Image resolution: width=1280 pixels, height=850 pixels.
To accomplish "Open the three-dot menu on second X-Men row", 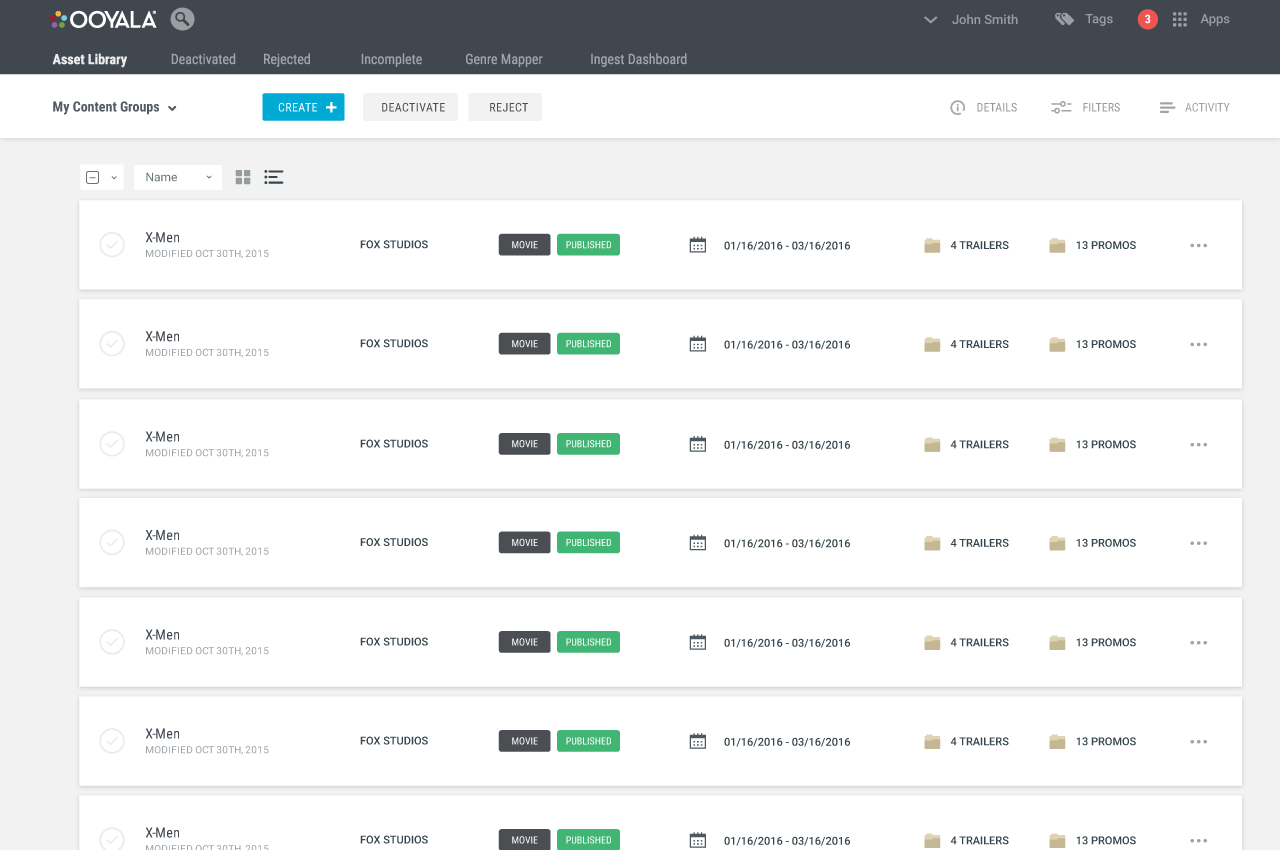I will pos(1199,344).
